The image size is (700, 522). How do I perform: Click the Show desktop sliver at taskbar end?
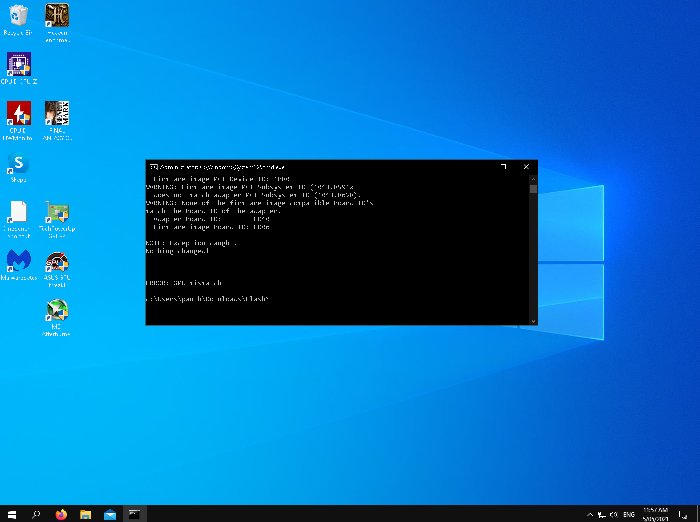[x=698, y=514]
